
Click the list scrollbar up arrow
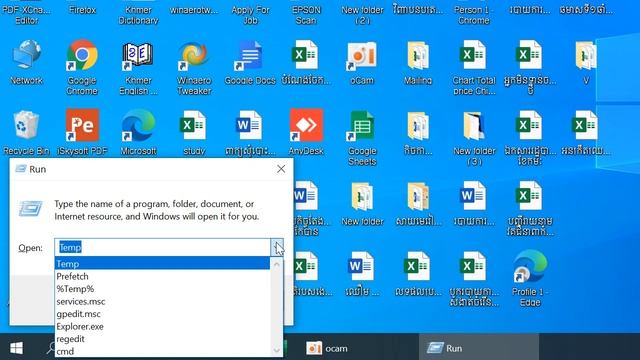pyautogui.click(x=277, y=264)
